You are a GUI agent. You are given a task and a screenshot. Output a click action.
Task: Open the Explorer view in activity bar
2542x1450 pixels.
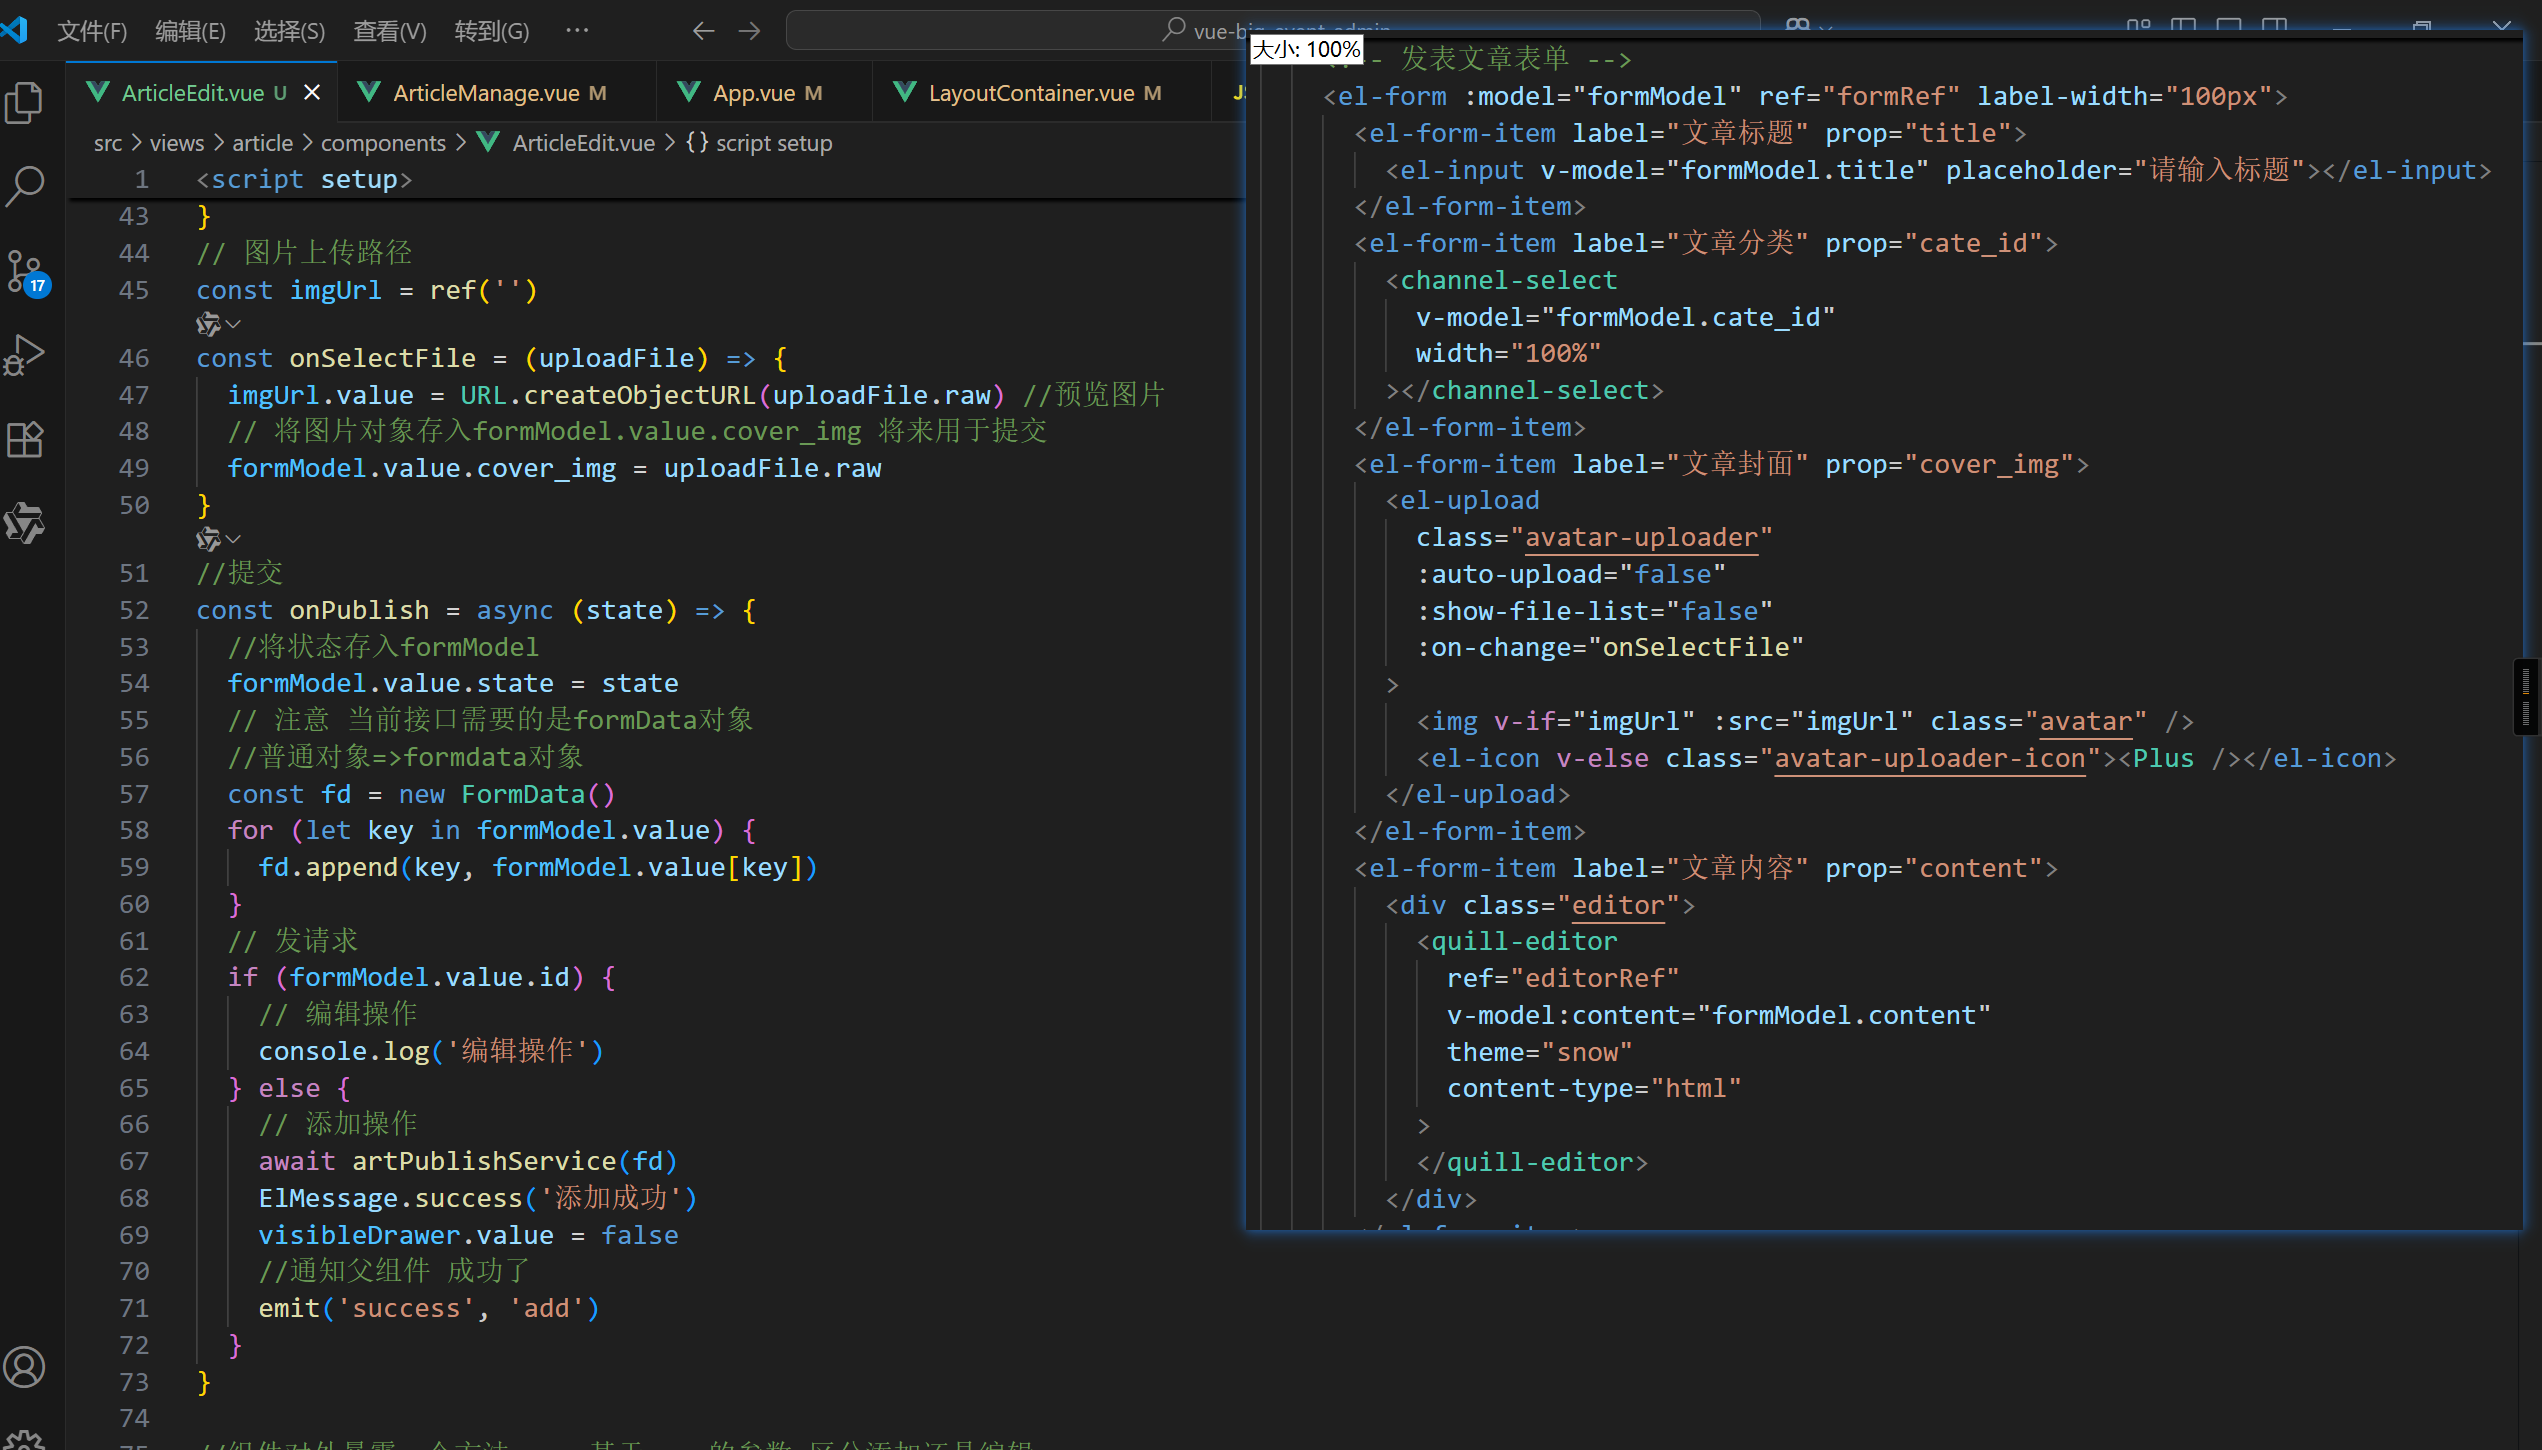click(x=25, y=102)
